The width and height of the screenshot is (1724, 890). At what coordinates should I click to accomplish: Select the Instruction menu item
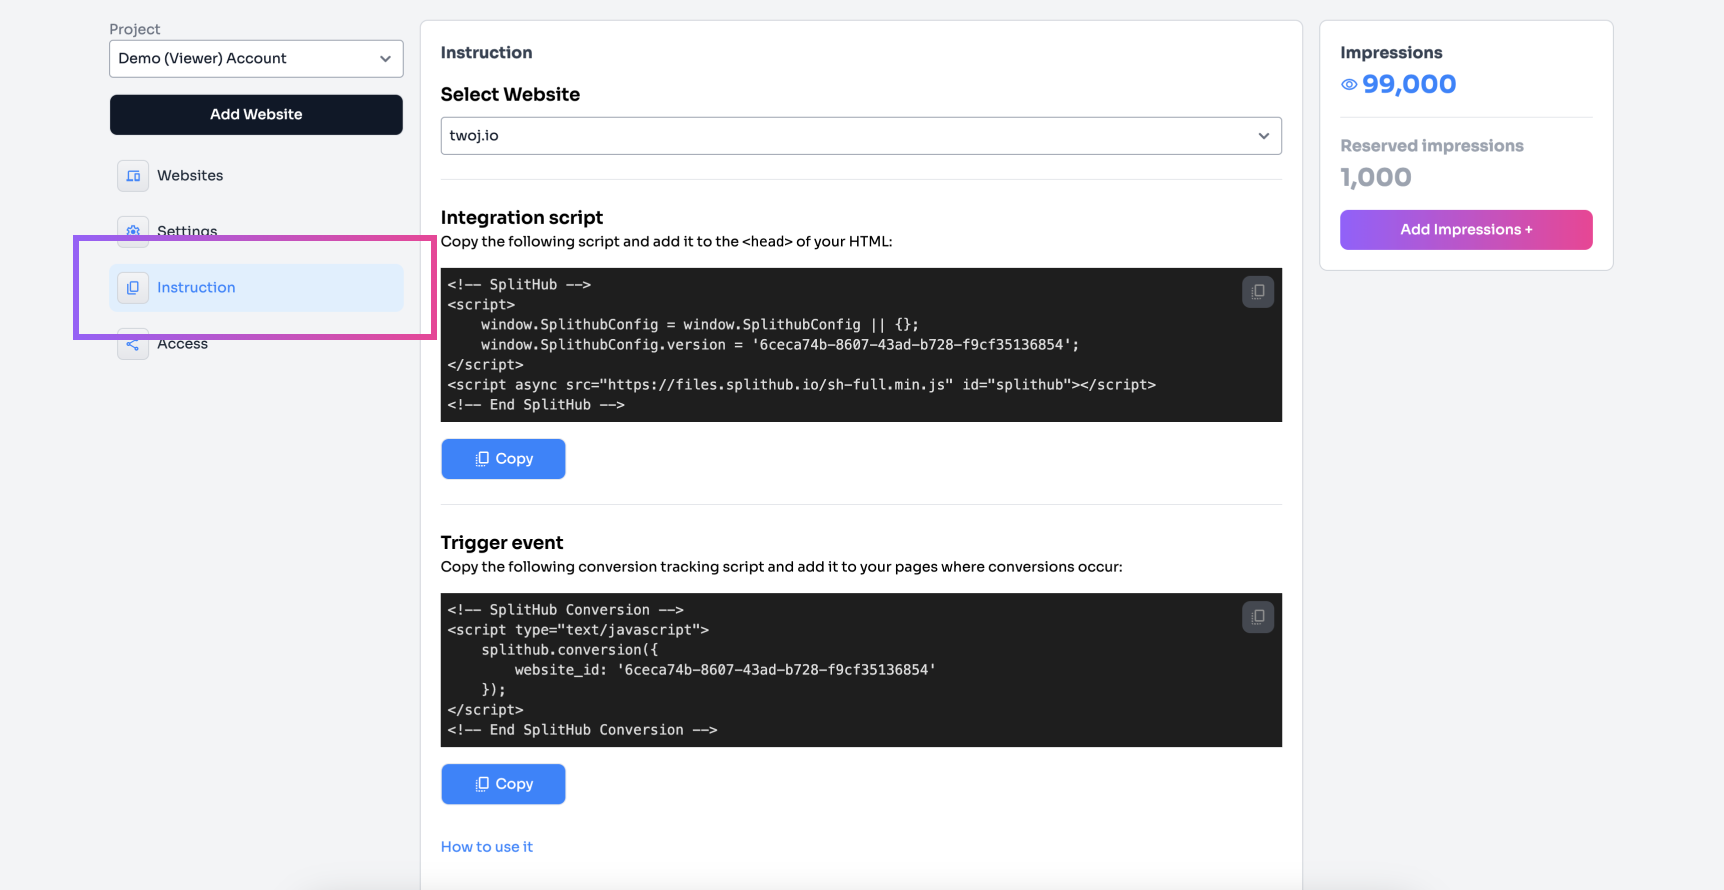click(196, 288)
